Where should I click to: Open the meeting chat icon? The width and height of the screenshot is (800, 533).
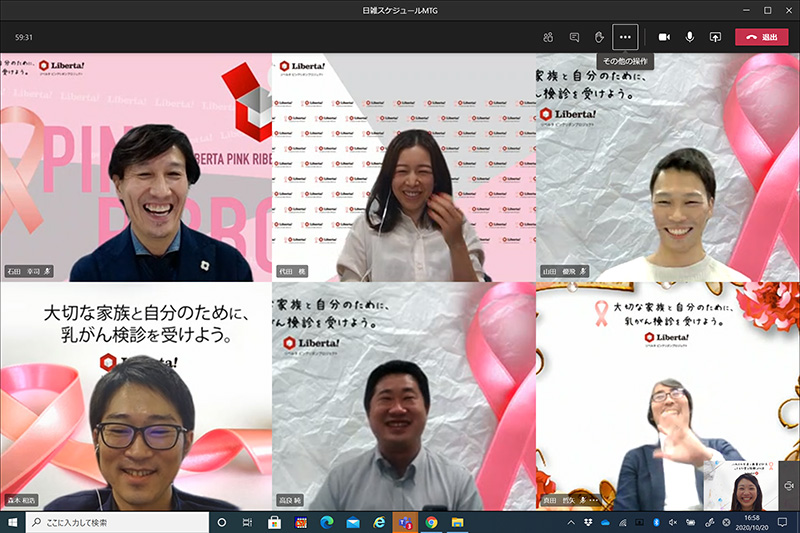pos(574,37)
